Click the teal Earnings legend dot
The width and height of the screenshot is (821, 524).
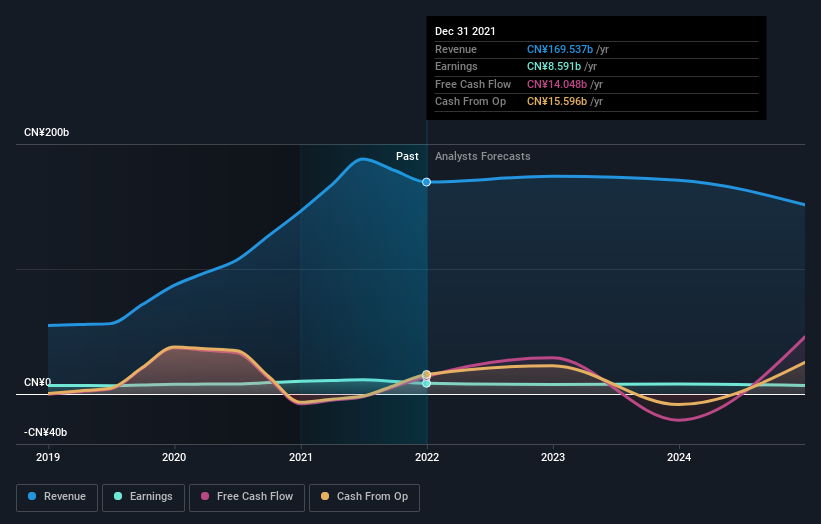point(118,496)
